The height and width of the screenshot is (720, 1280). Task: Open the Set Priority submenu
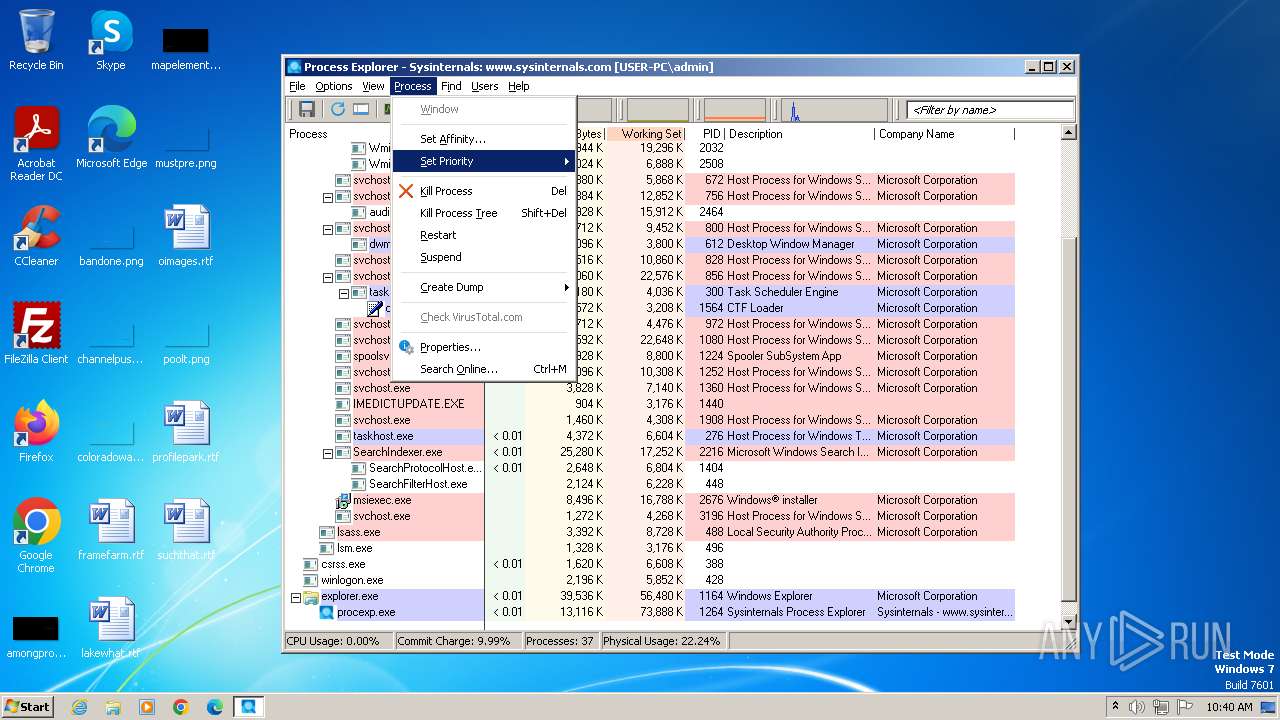tap(484, 161)
